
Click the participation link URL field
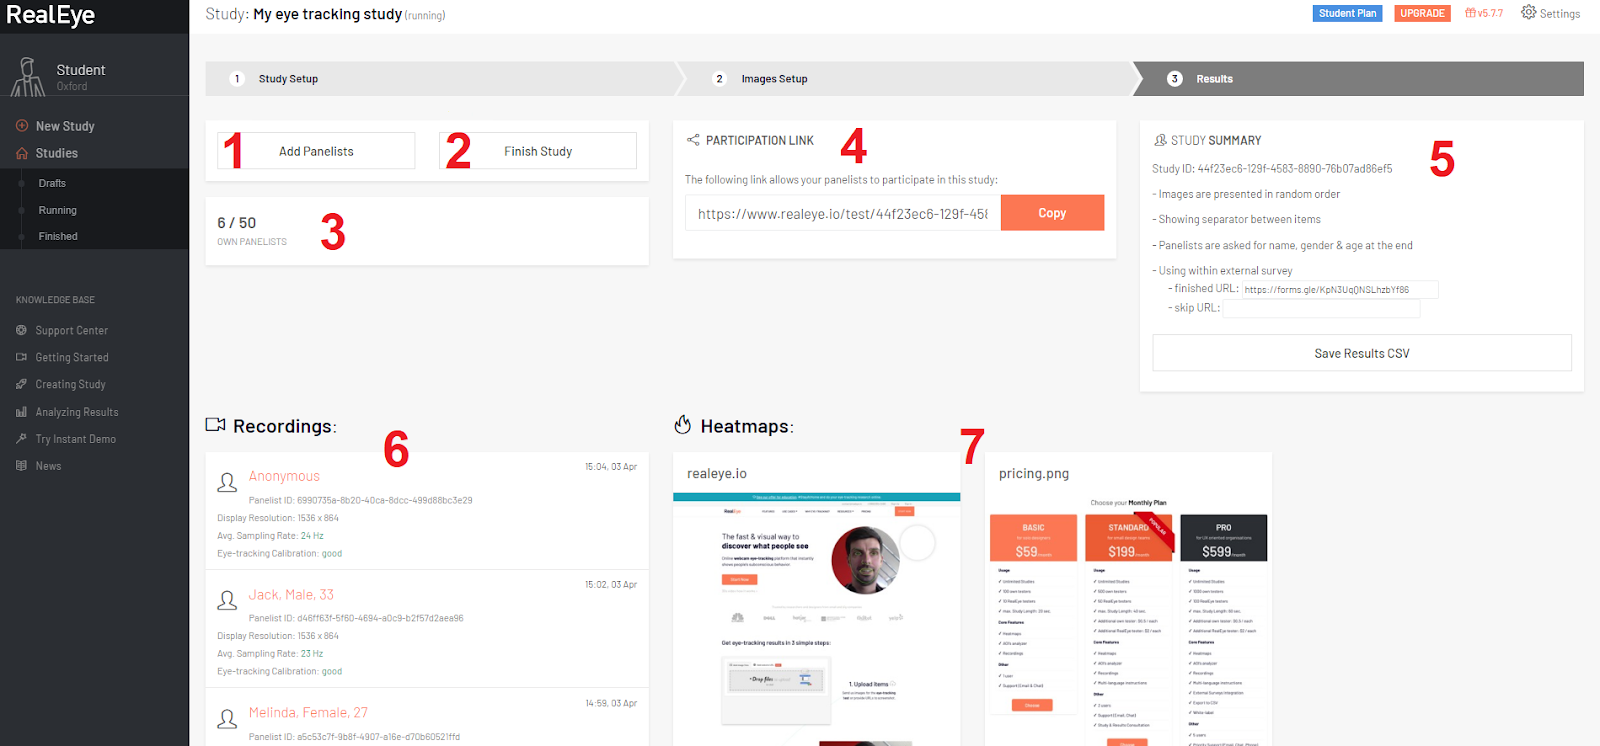(x=842, y=213)
